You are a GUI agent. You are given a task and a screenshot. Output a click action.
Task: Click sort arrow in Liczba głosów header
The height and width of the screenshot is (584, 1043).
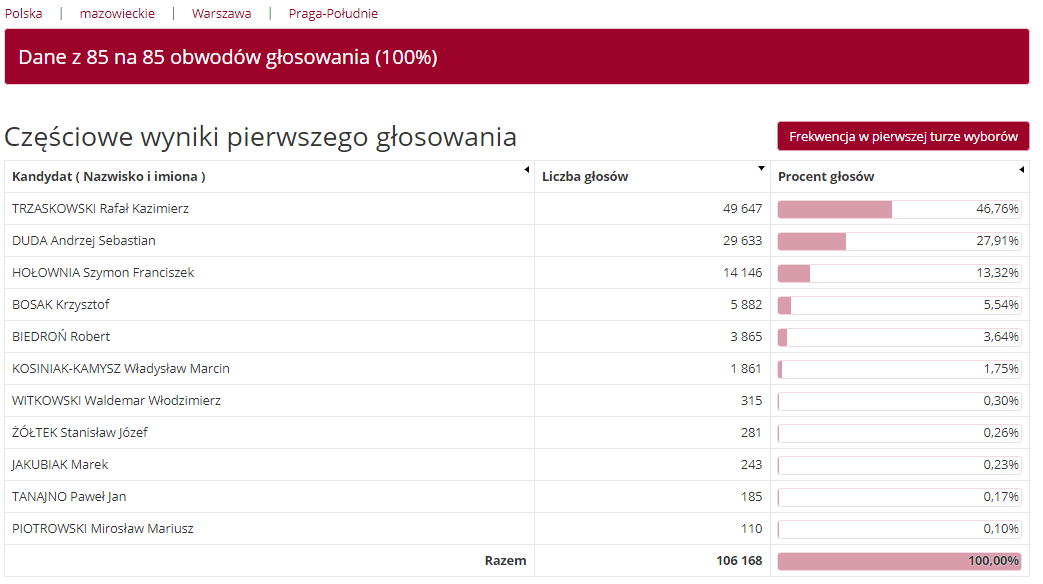click(x=761, y=168)
